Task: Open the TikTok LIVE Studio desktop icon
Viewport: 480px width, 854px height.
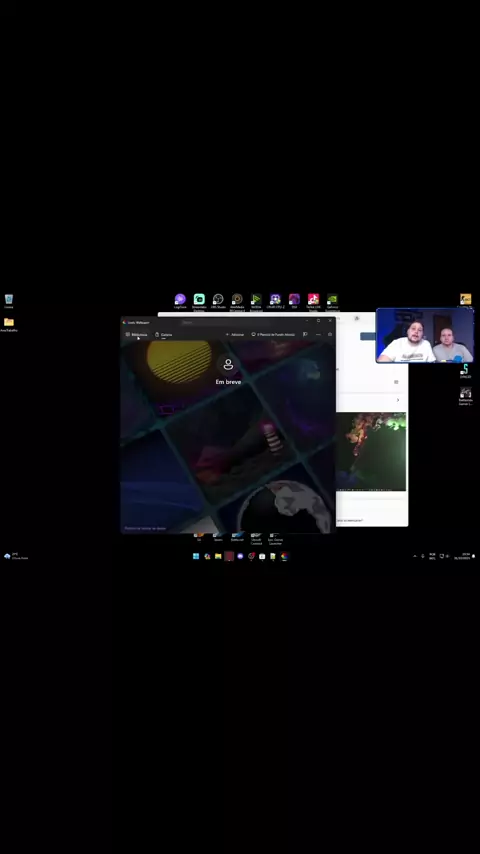Action: (313, 301)
